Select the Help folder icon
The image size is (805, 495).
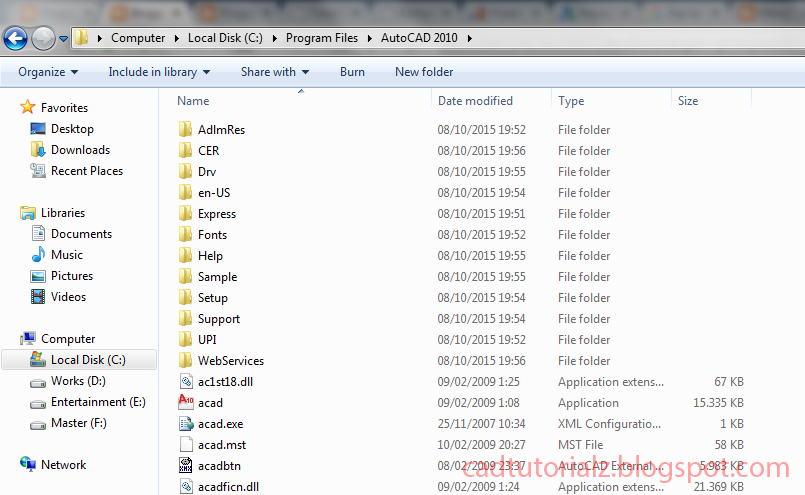pos(185,255)
